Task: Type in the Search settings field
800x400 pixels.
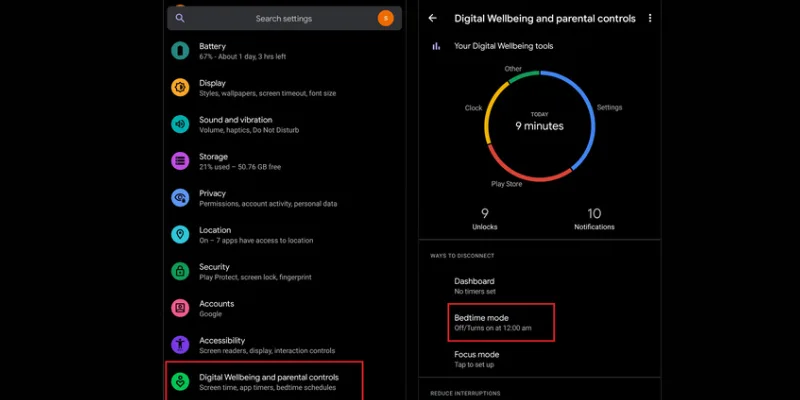Action: (x=284, y=18)
